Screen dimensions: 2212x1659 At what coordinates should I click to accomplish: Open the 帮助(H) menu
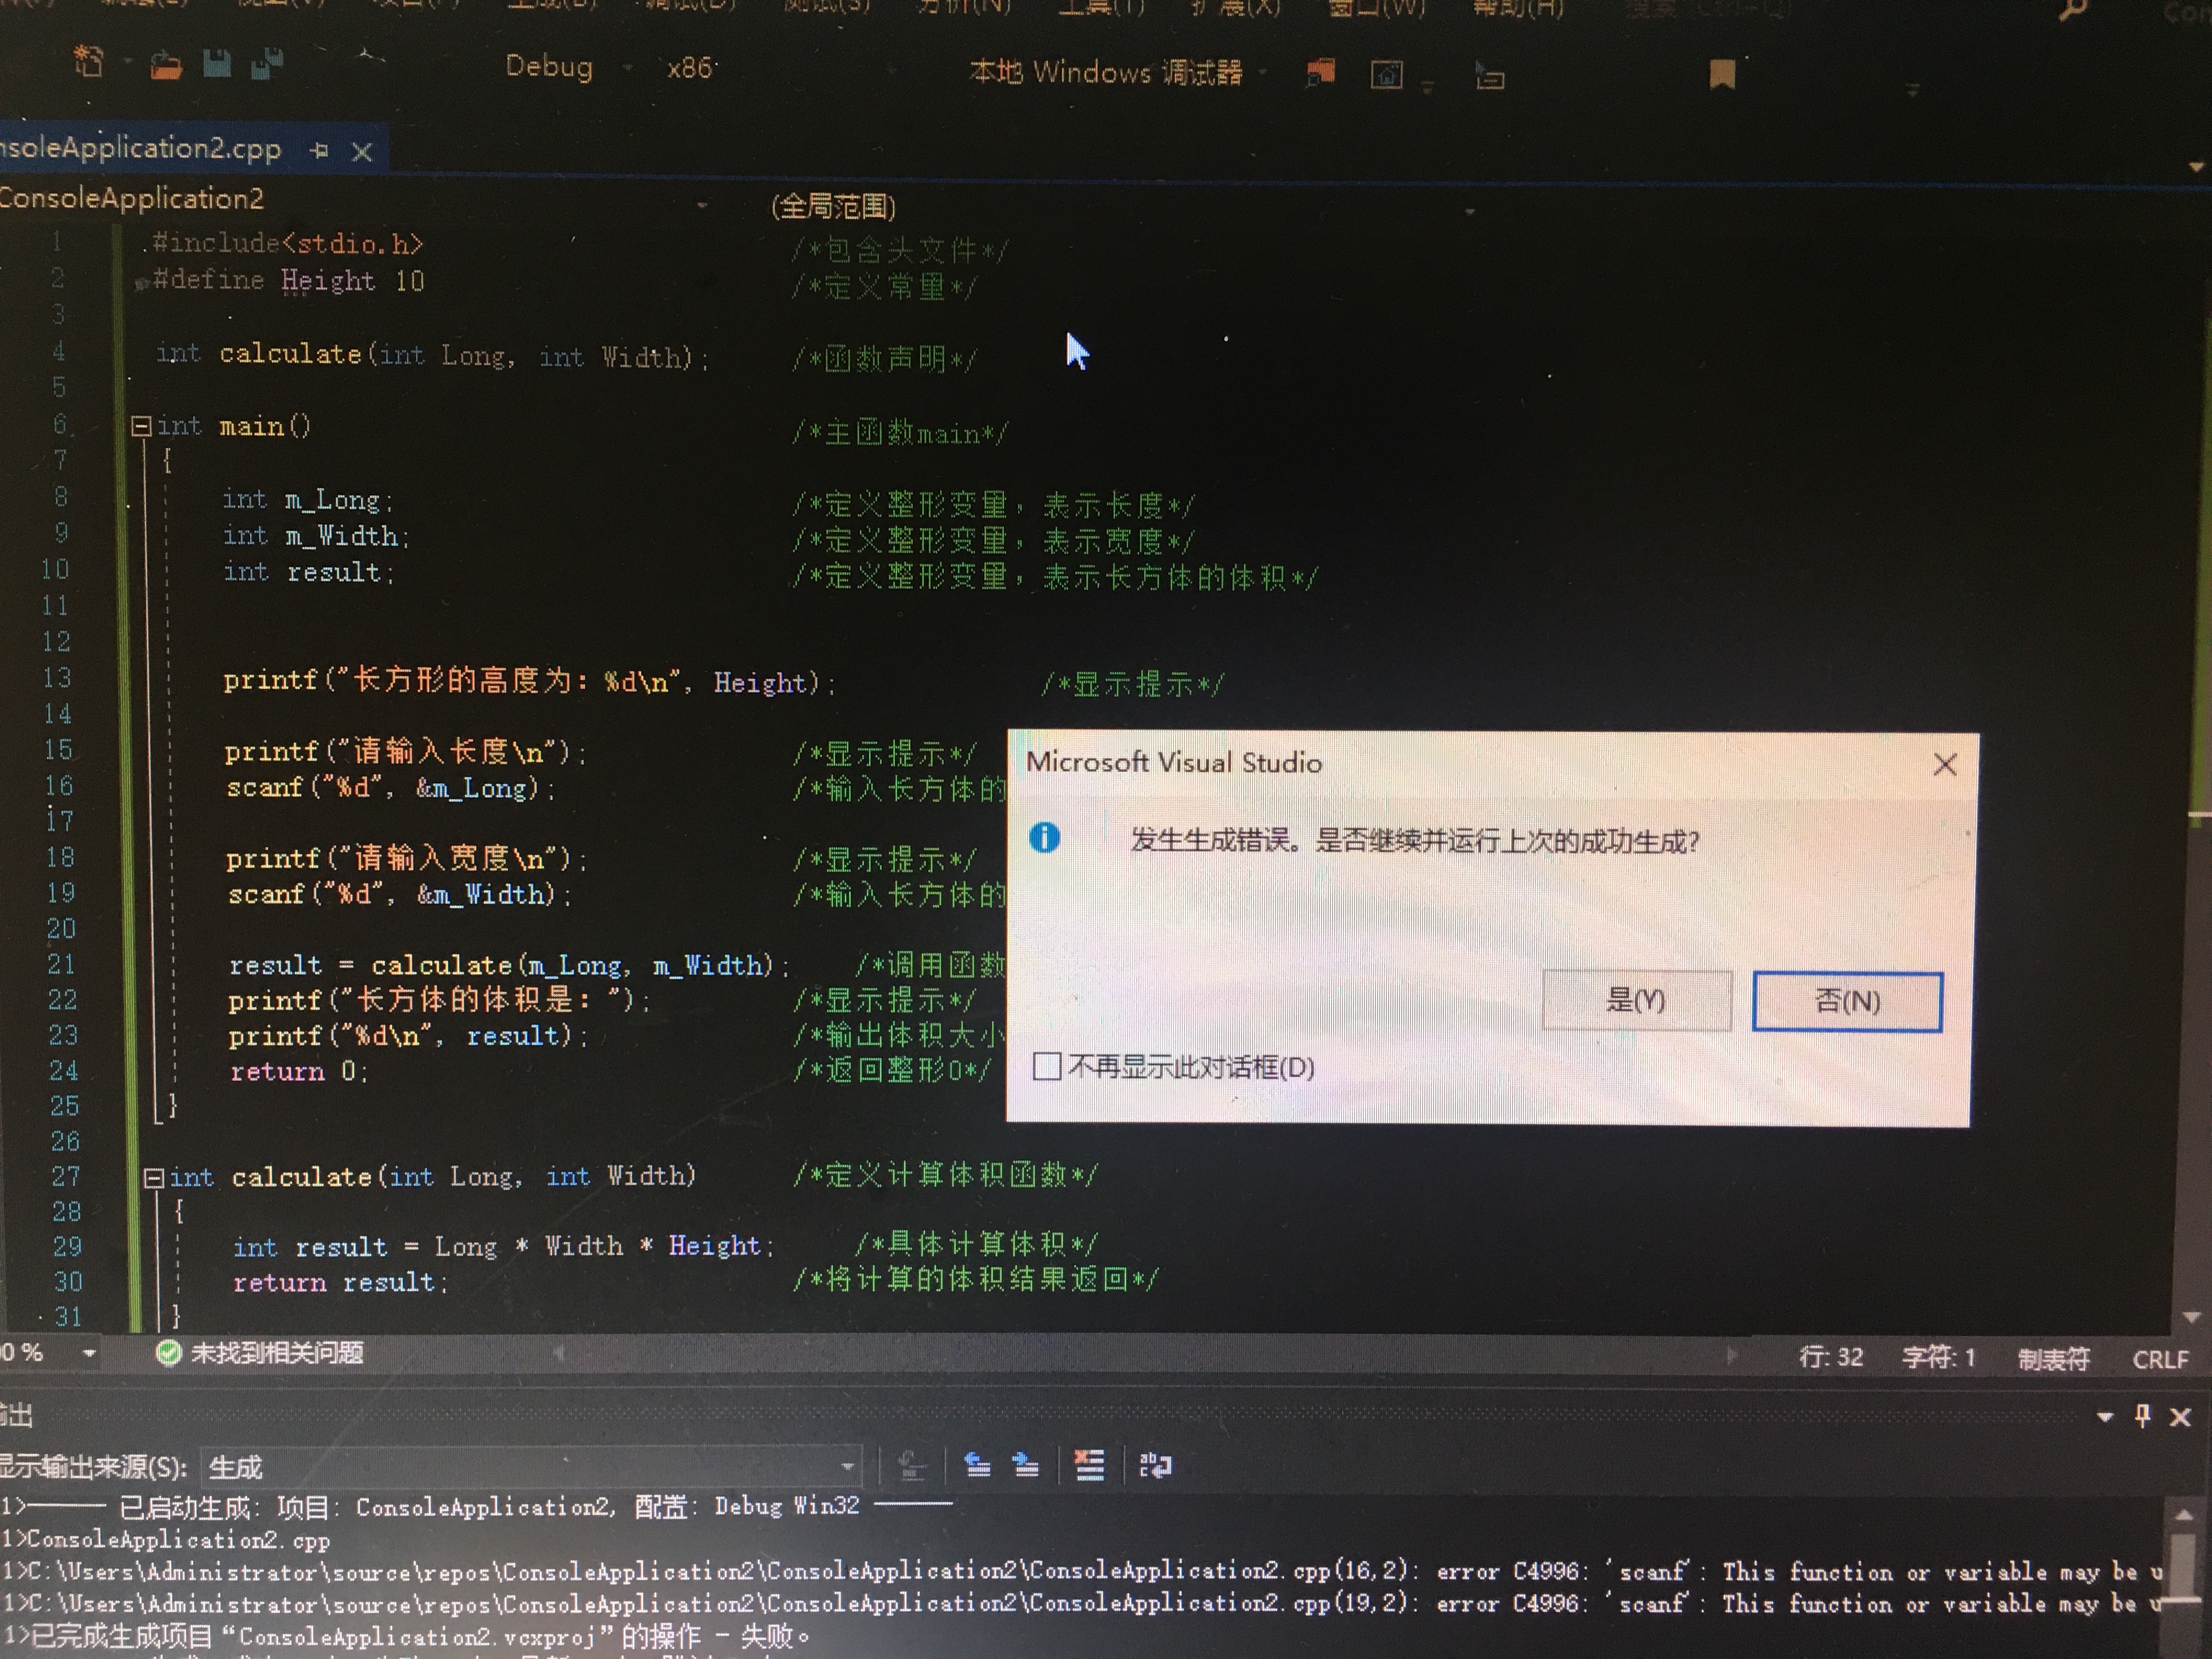(x=1517, y=8)
